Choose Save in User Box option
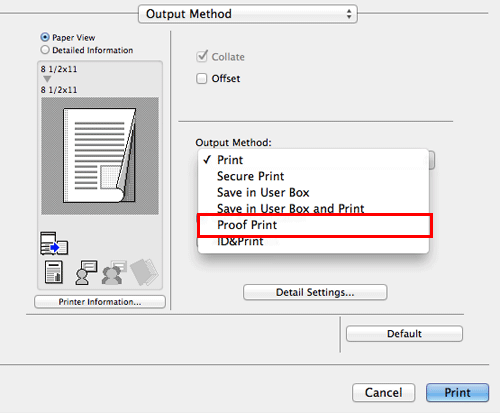The image size is (500, 413). tap(313, 193)
